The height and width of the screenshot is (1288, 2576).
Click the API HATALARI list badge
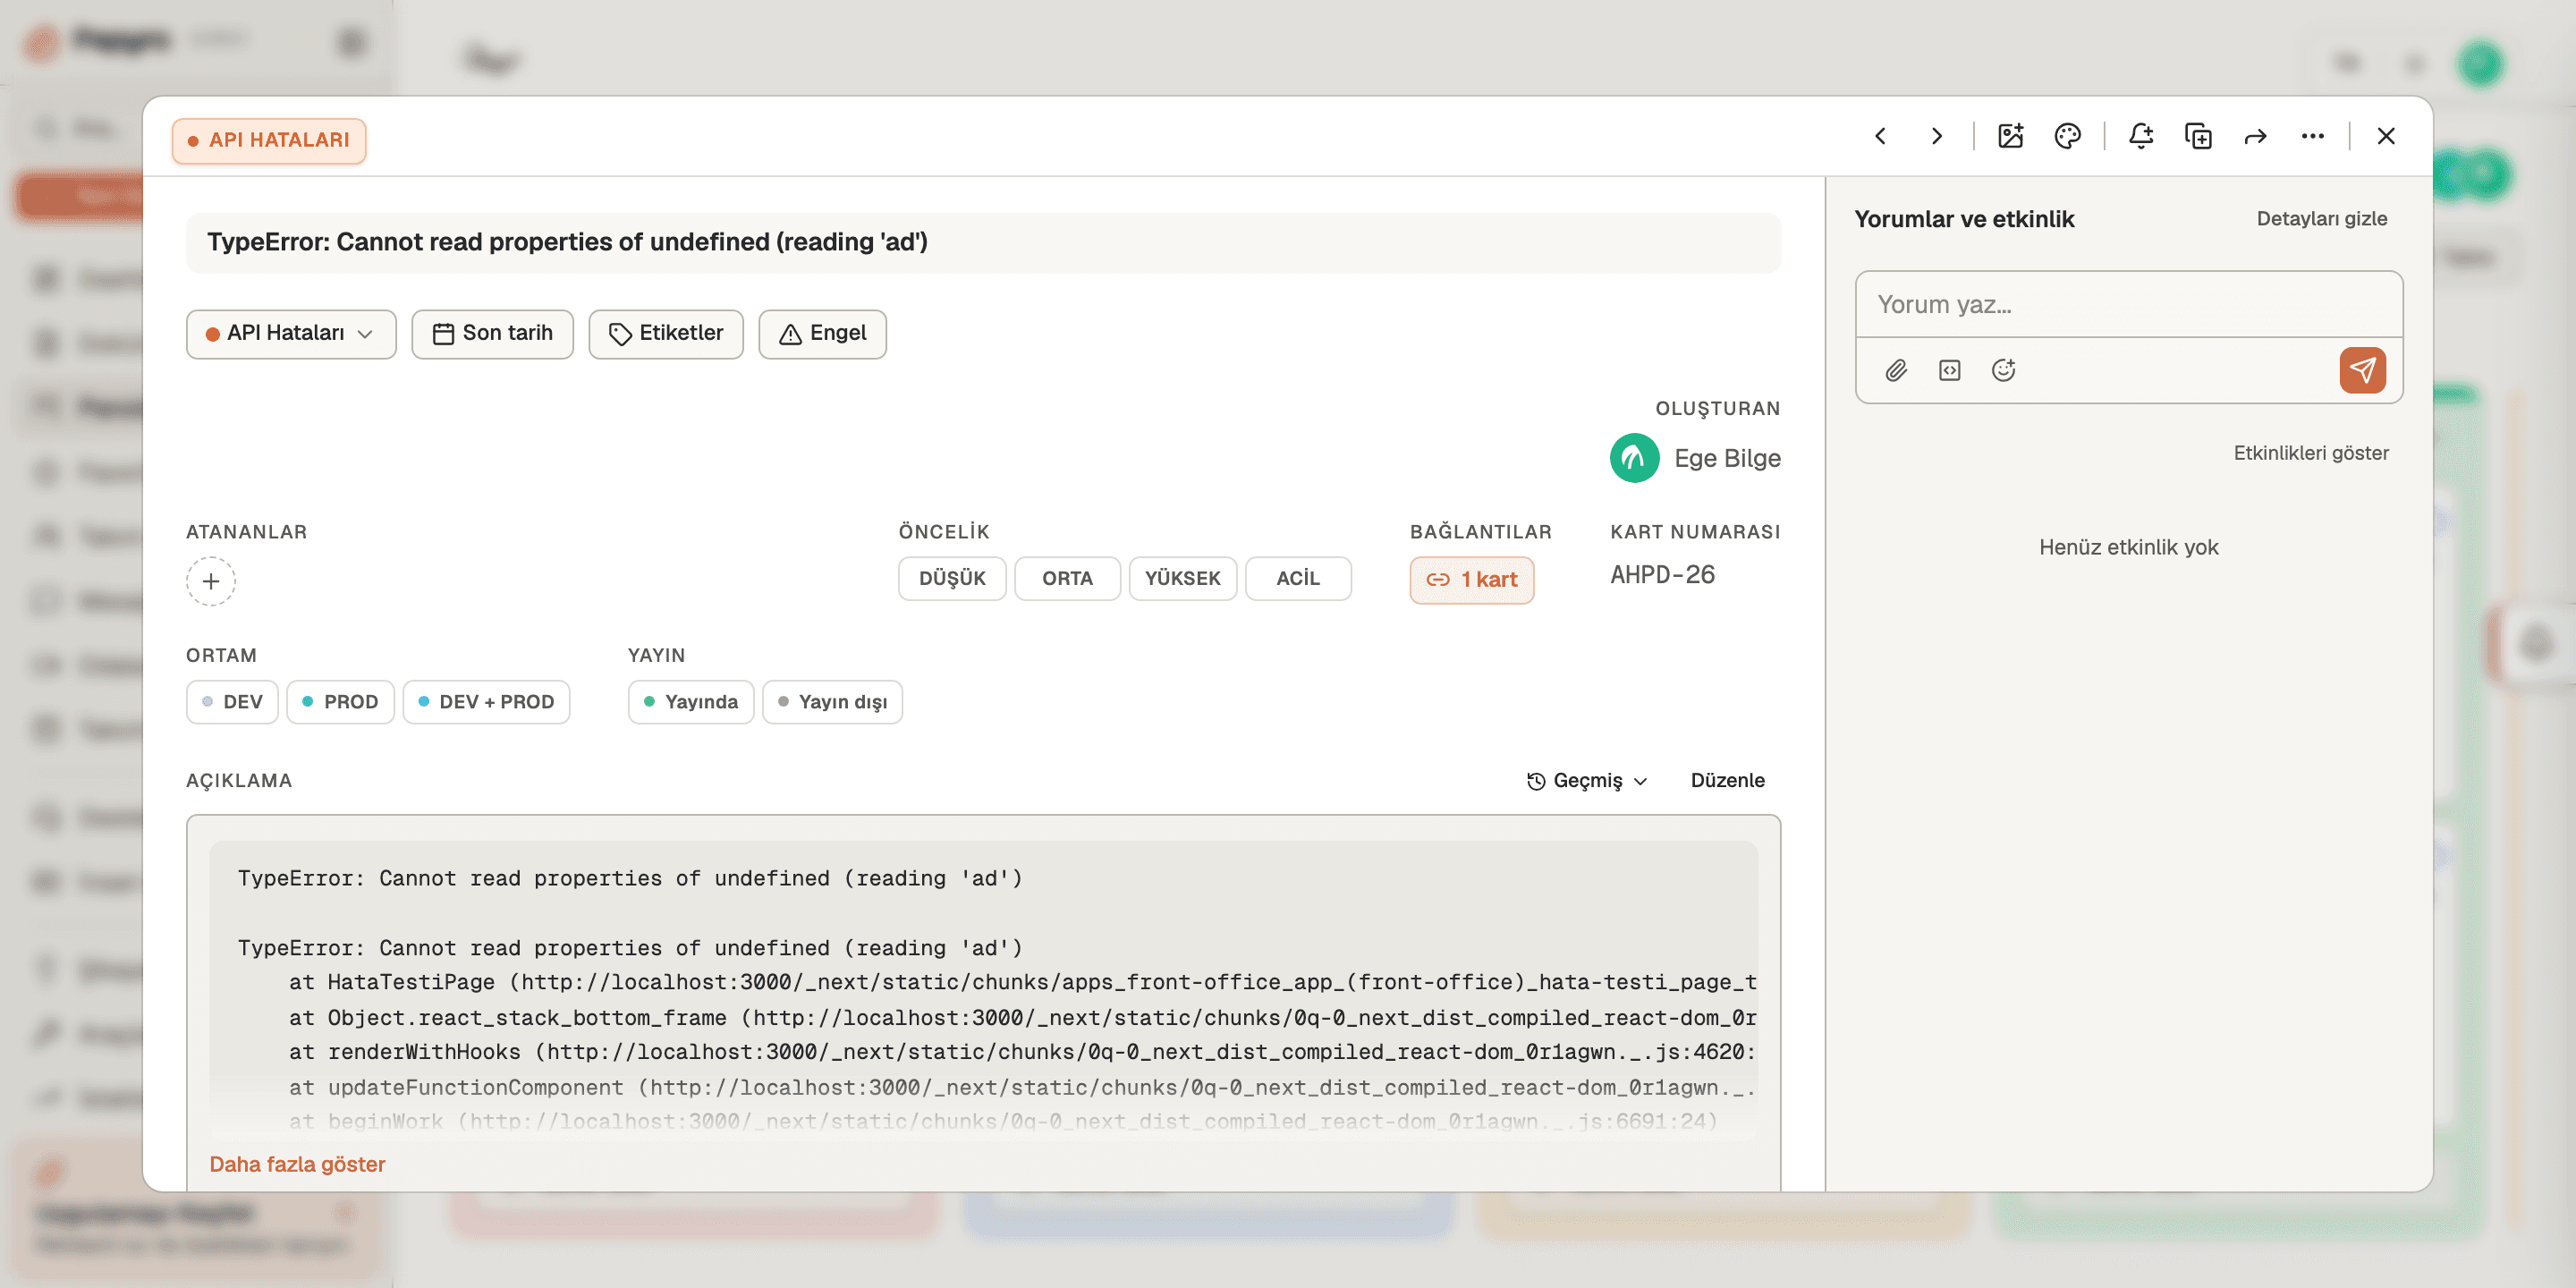coord(269,140)
